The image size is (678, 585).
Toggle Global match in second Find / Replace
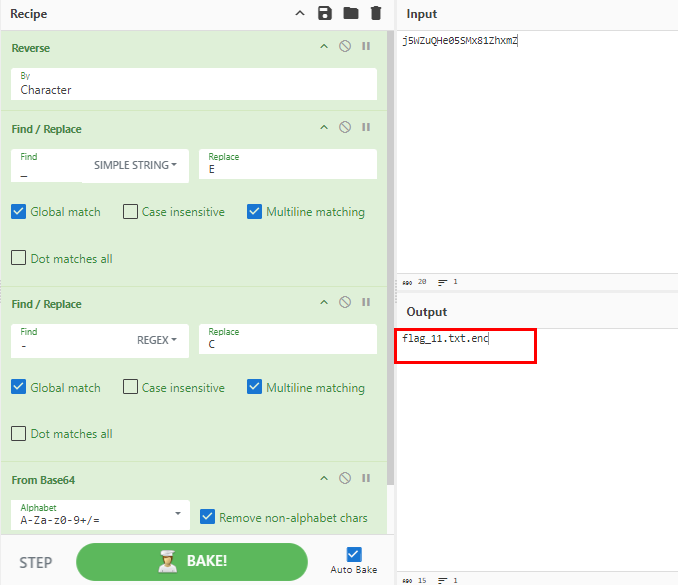tap(18, 387)
